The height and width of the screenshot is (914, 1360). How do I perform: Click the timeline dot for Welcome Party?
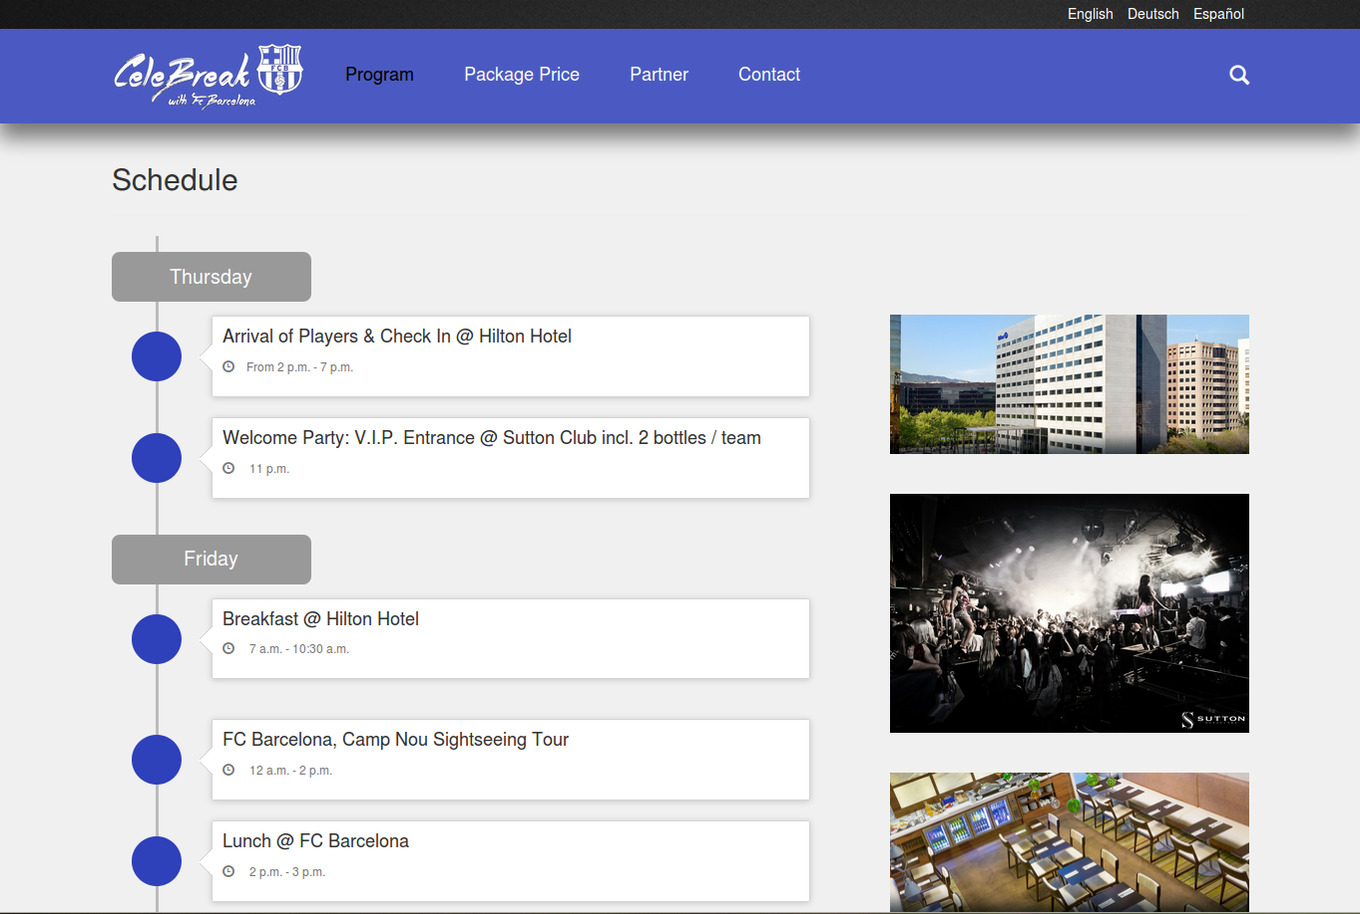pyautogui.click(x=157, y=458)
